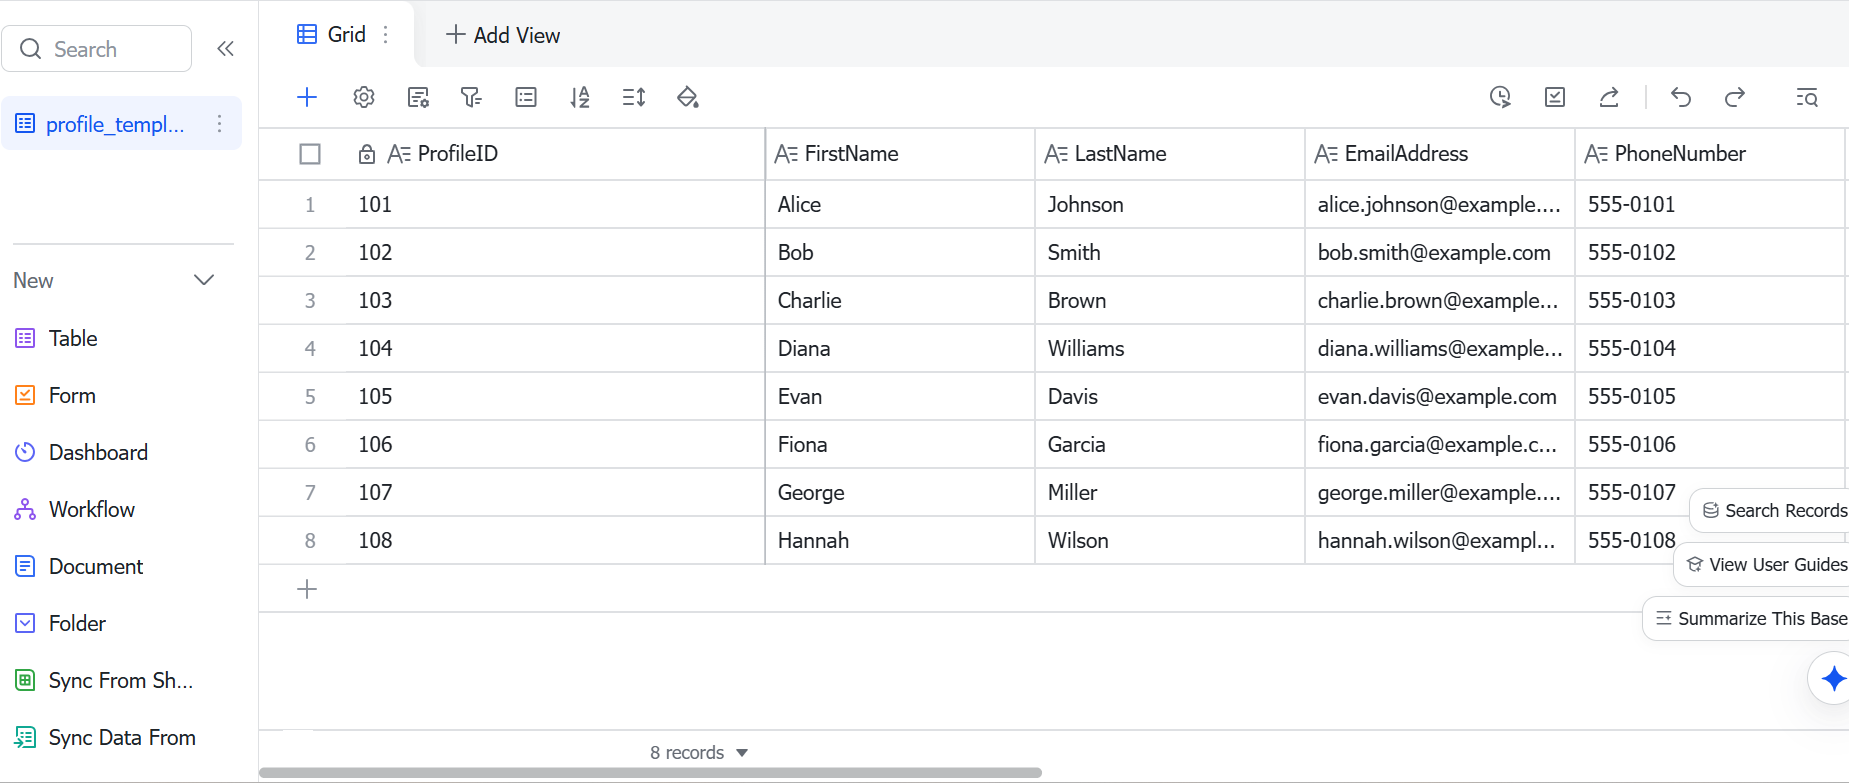Viewport: 1849px width, 783px height.
Task: Select cell 'Smith' in LastName
Action: (1170, 252)
